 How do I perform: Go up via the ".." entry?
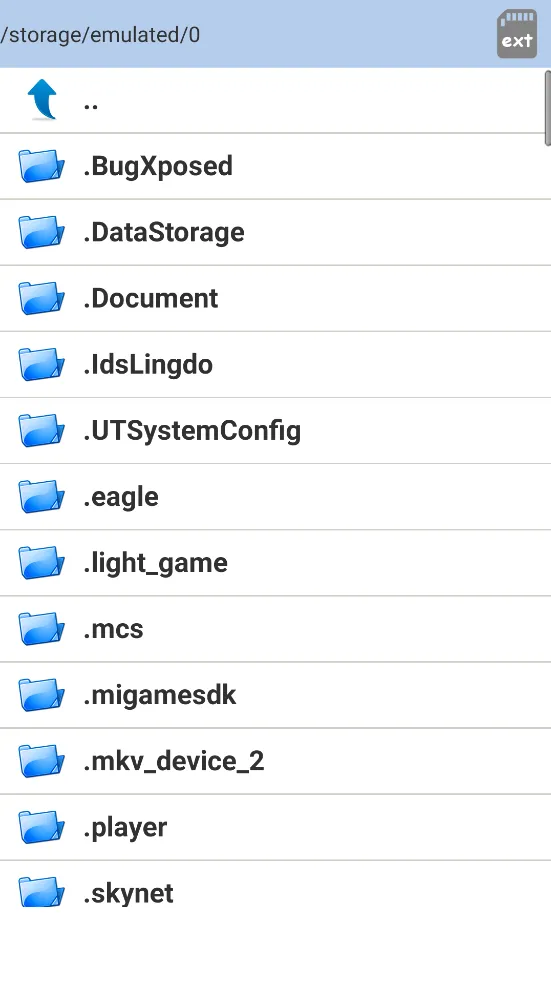tap(275, 100)
